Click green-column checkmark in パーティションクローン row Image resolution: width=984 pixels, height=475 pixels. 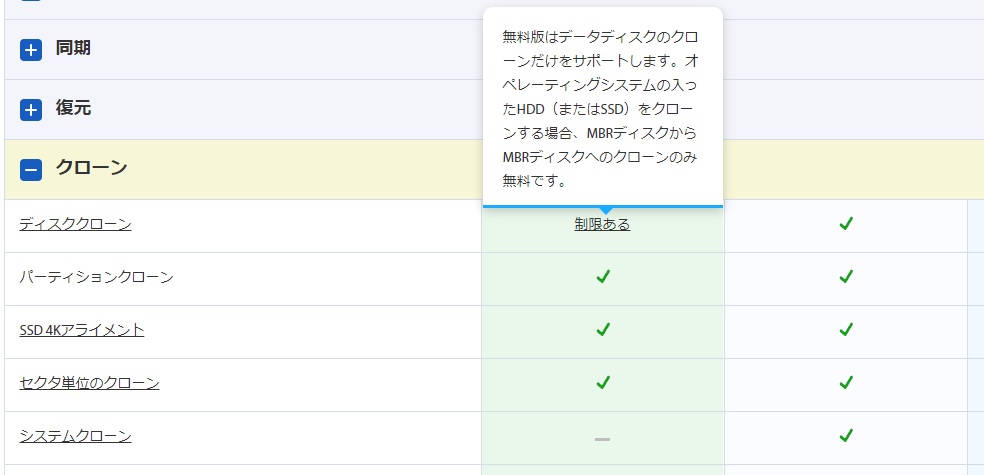[603, 276]
